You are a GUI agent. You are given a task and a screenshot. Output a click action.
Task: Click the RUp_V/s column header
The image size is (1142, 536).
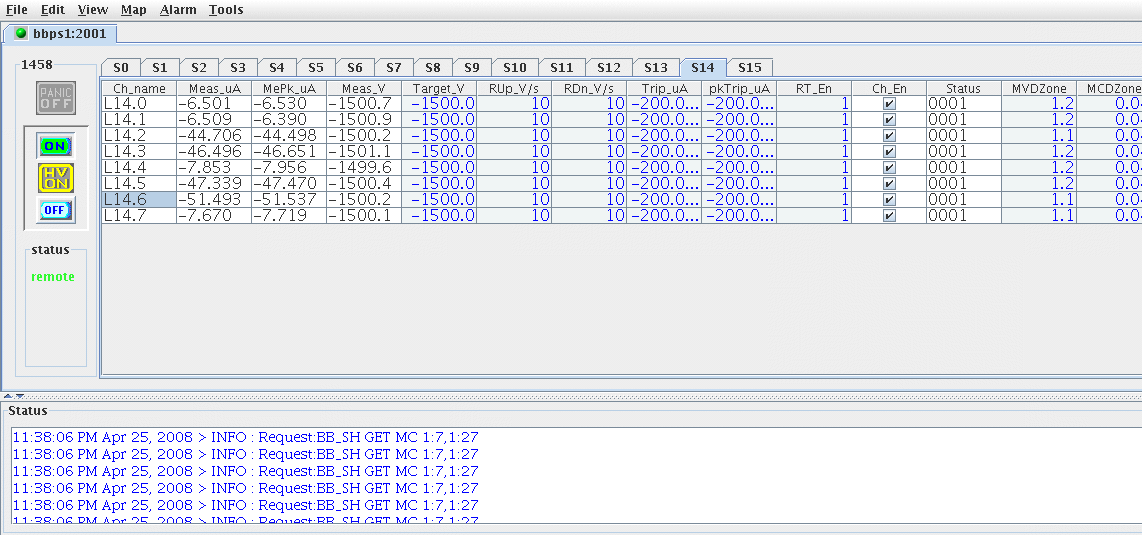tap(514, 88)
